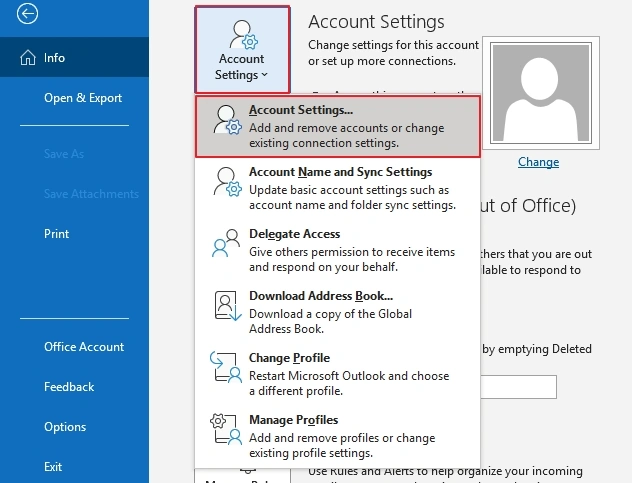
Task: Select Account Settings... menu entry
Action: tap(338, 126)
